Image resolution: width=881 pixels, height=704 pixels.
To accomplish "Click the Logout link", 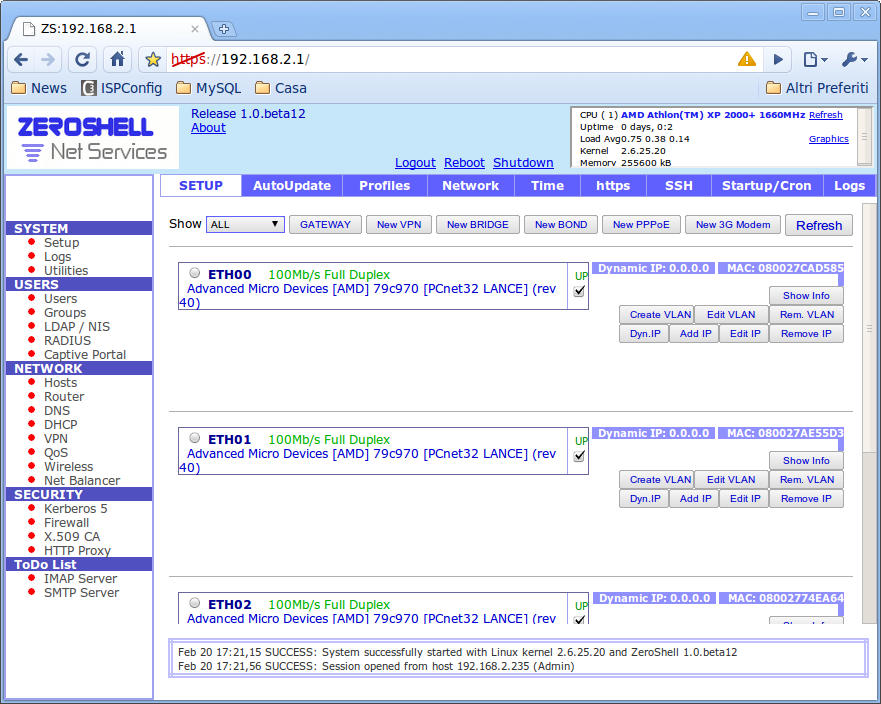I will click(415, 162).
